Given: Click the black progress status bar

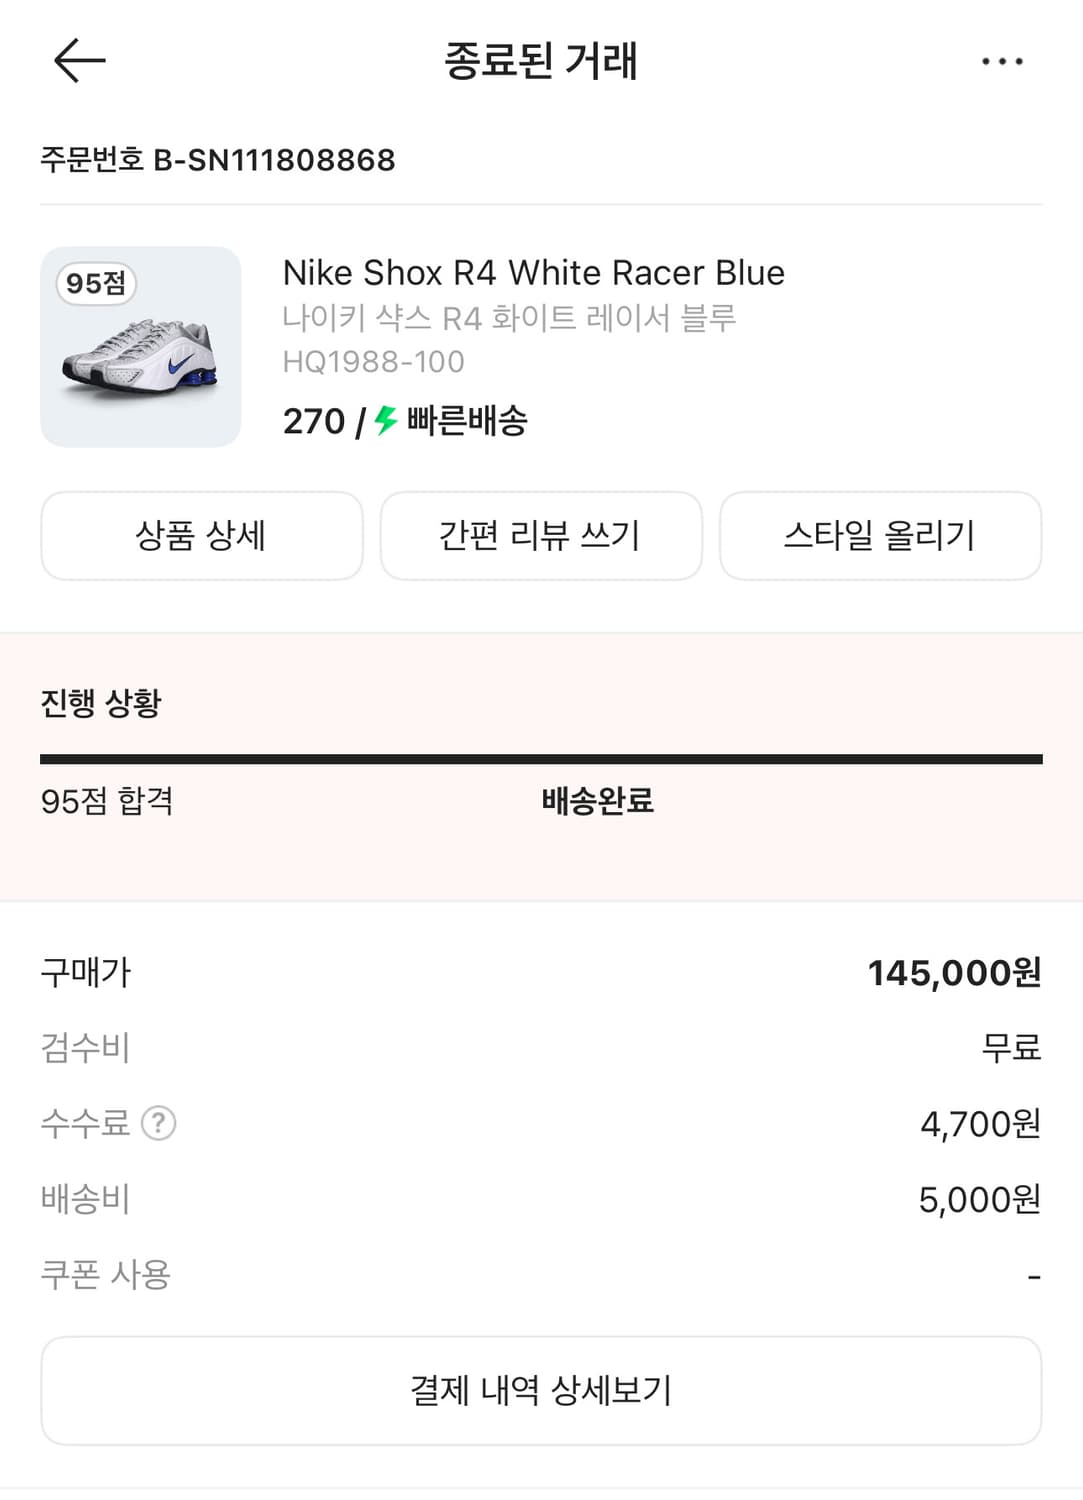Looking at the screenshot, I should 541,760.
